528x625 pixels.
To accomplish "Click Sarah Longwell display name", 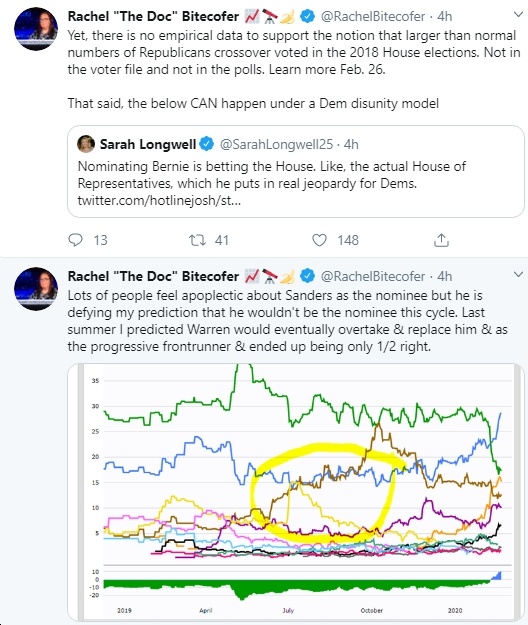I will 148,144.
